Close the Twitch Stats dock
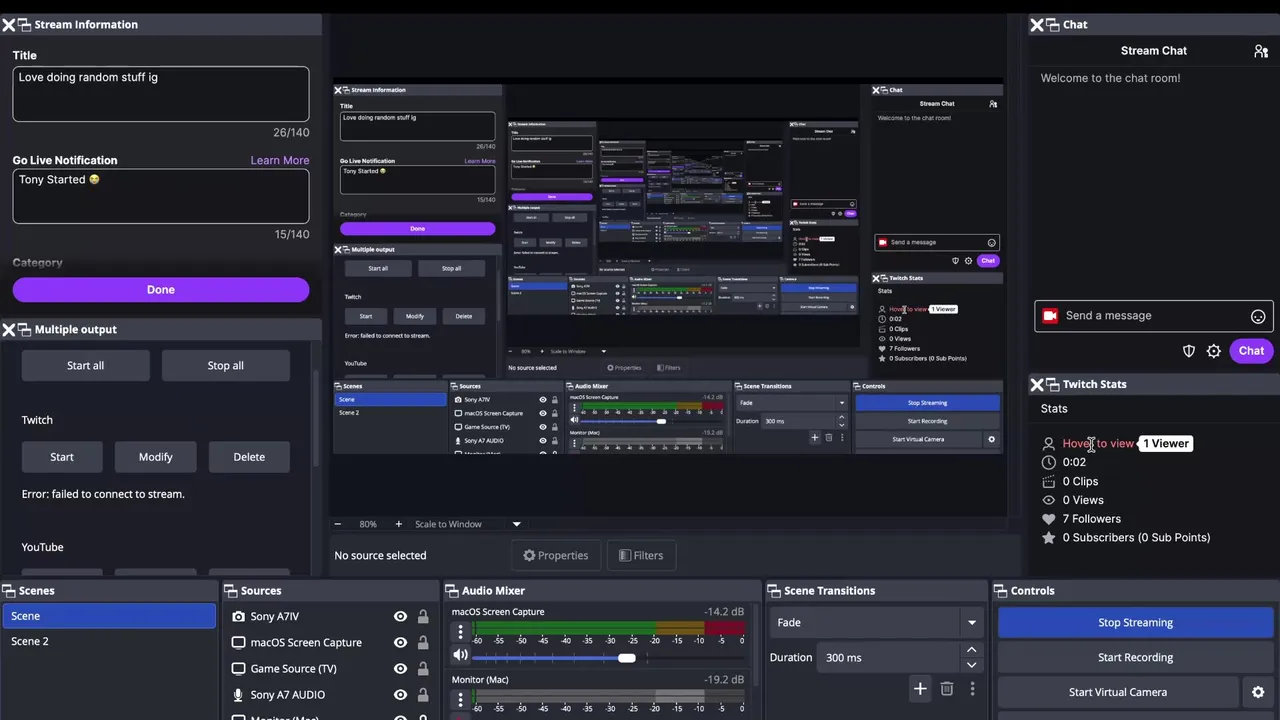1280x720 pixels. pyautogui.click(x=1037, y=384)
